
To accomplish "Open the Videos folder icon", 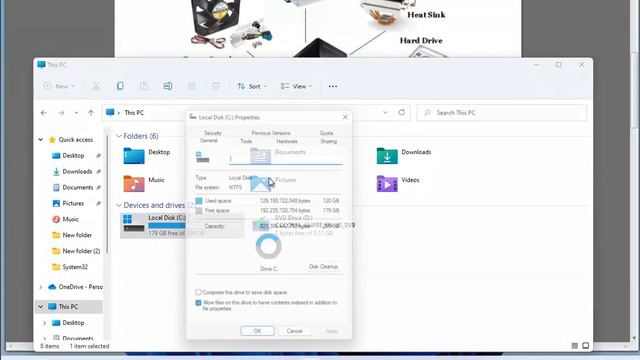I will tap(387, 183).
